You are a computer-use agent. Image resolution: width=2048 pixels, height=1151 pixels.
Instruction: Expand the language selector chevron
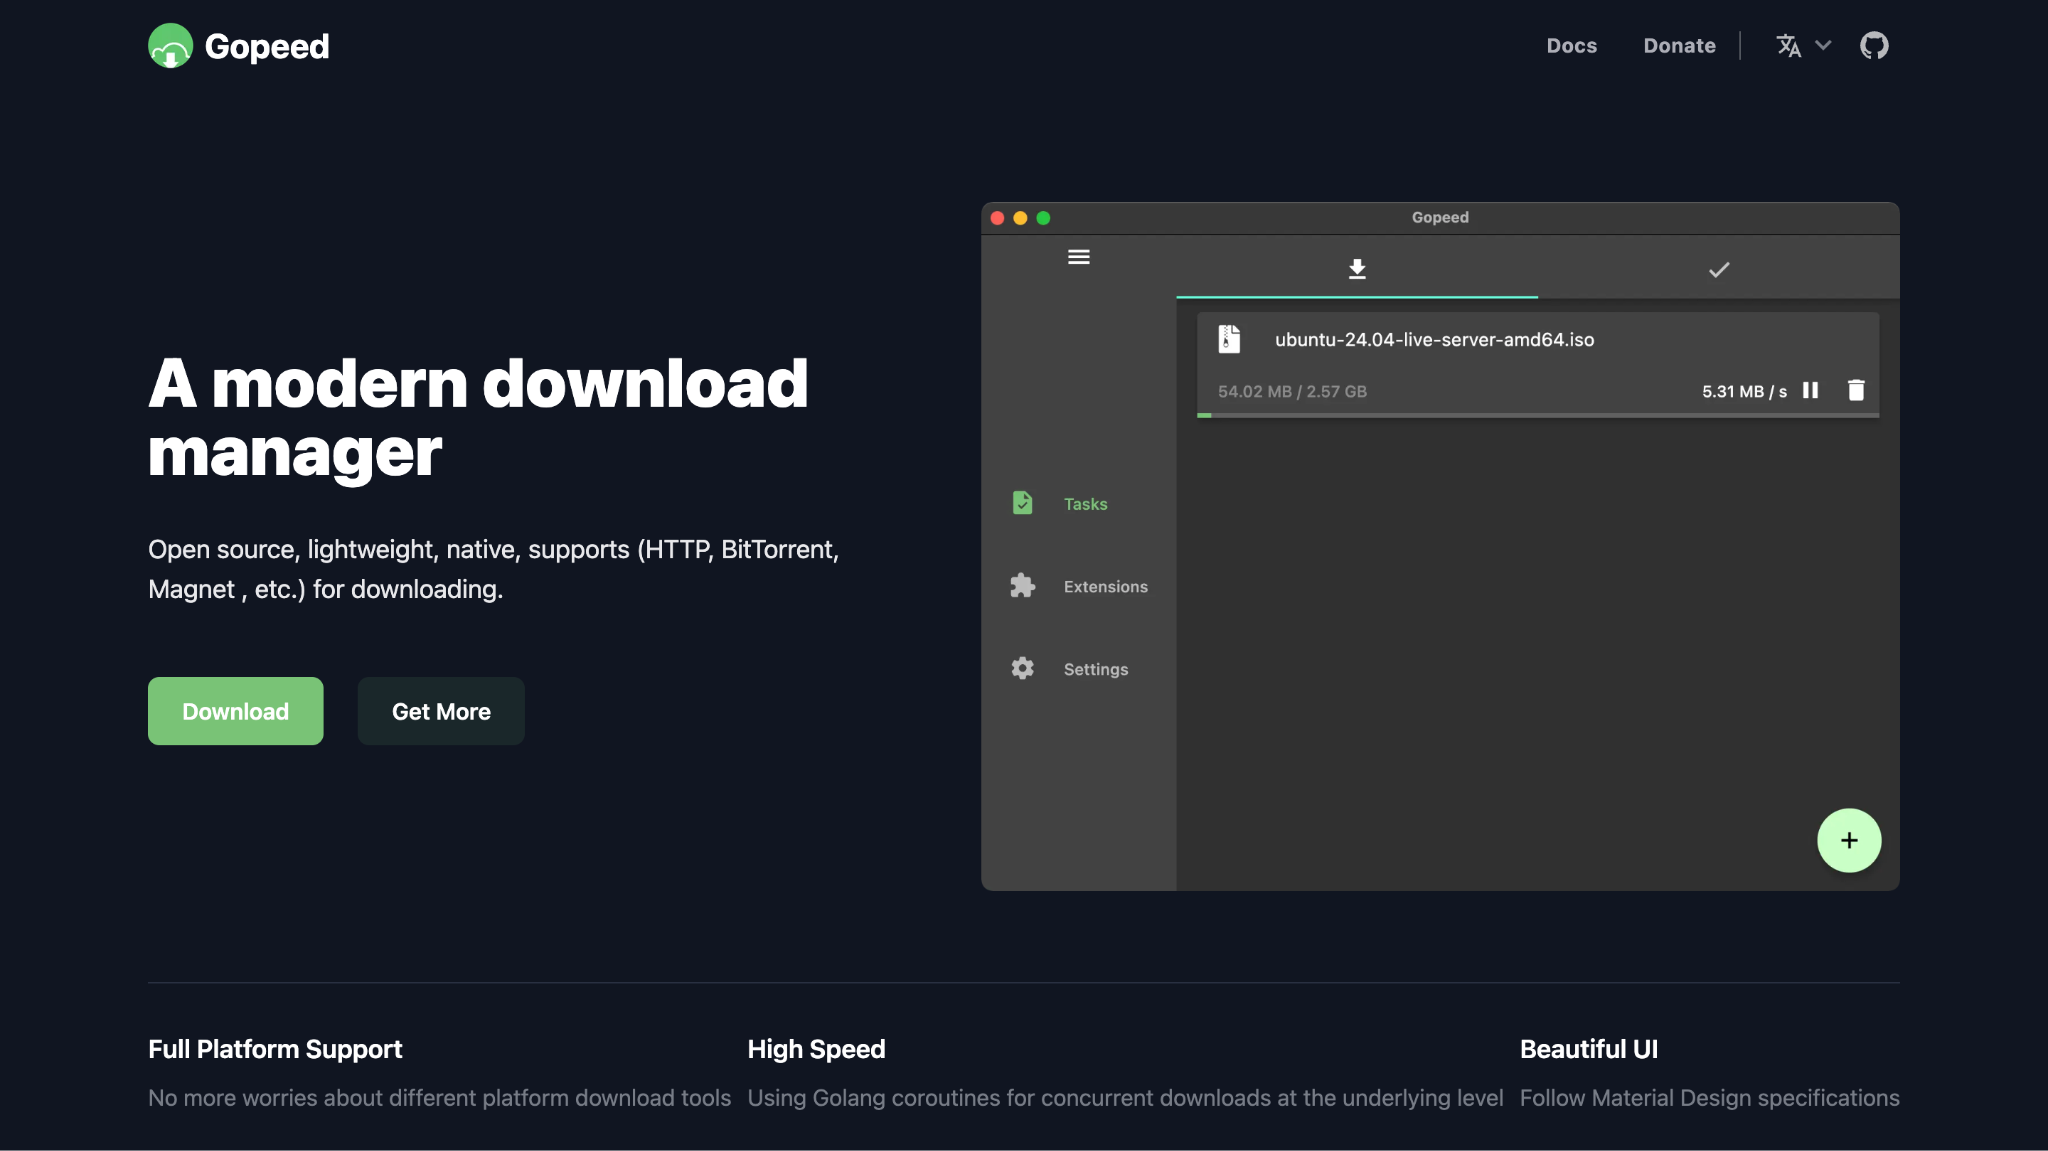[1824, 45]
